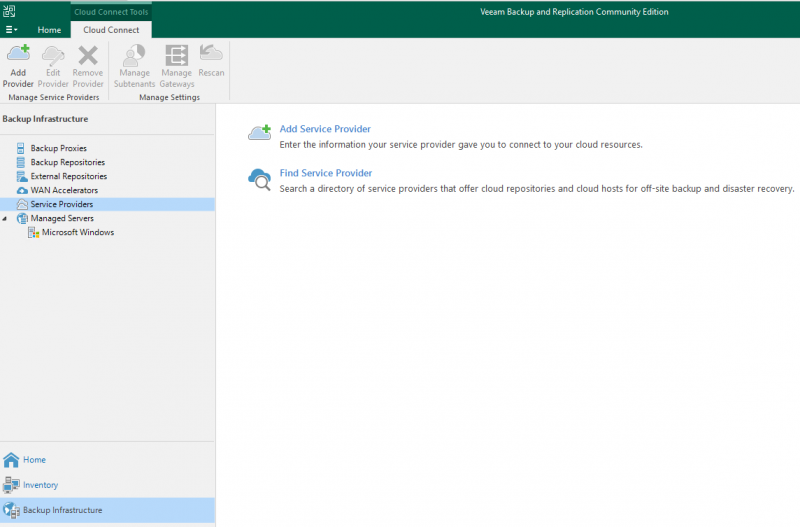The image size is (800, 527).
Task: Open the Backup Infrastructure view button
Action: pos(107,510)
